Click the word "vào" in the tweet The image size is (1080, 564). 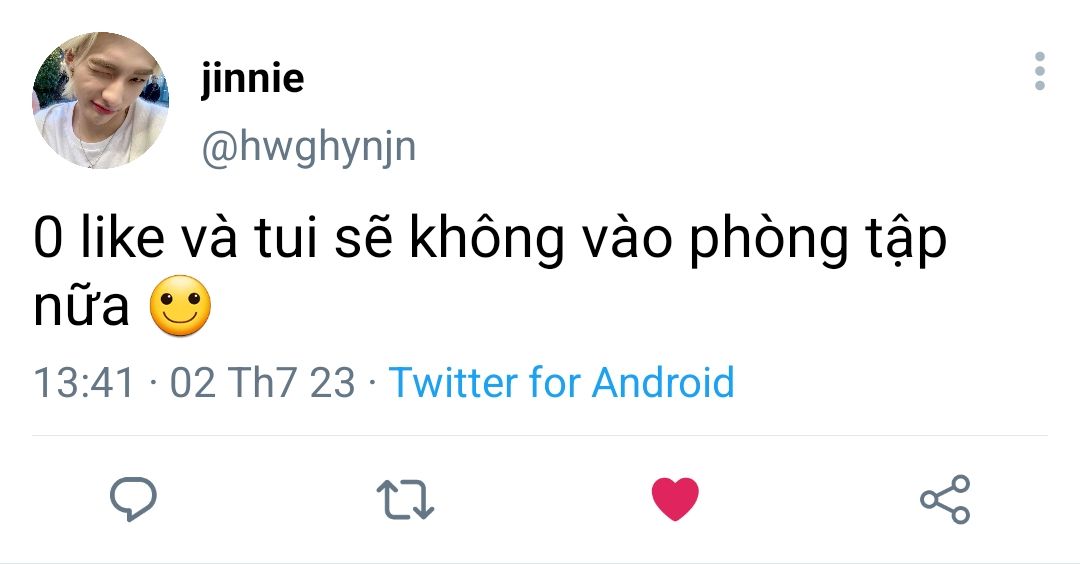click(x=627, y=238)
